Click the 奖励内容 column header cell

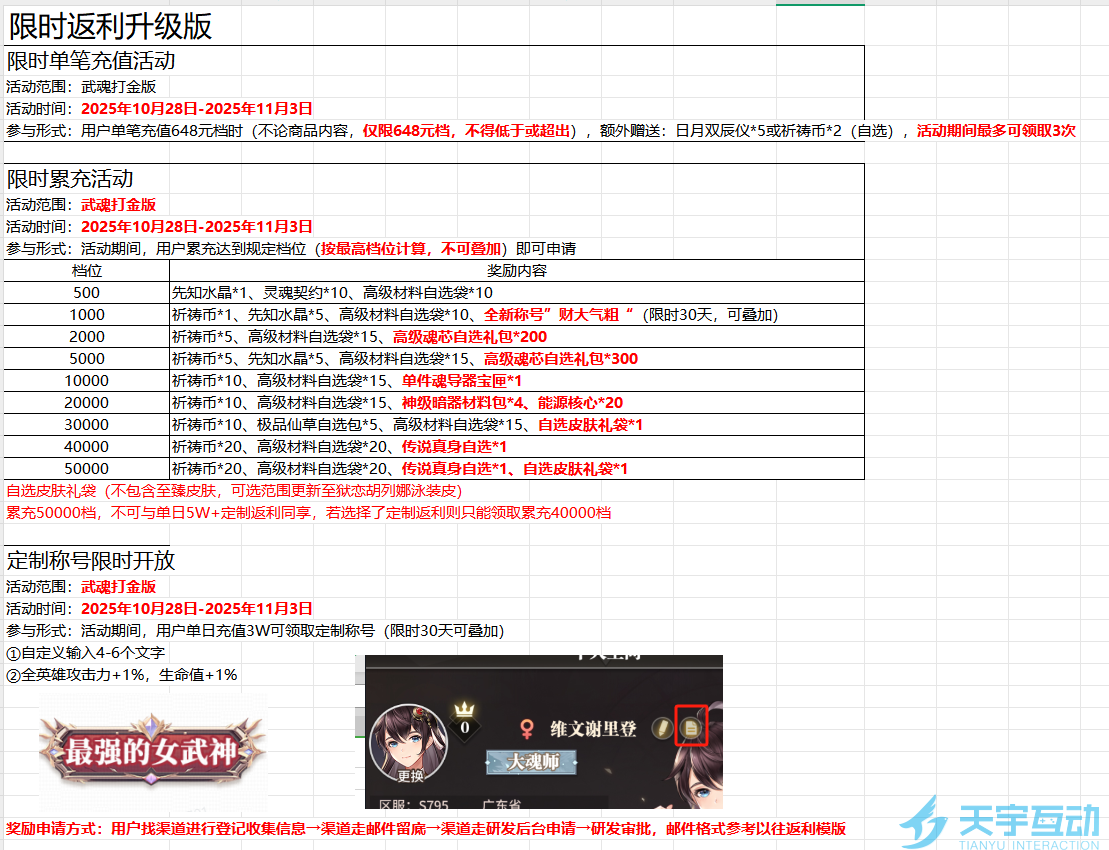tap(516, 271)
